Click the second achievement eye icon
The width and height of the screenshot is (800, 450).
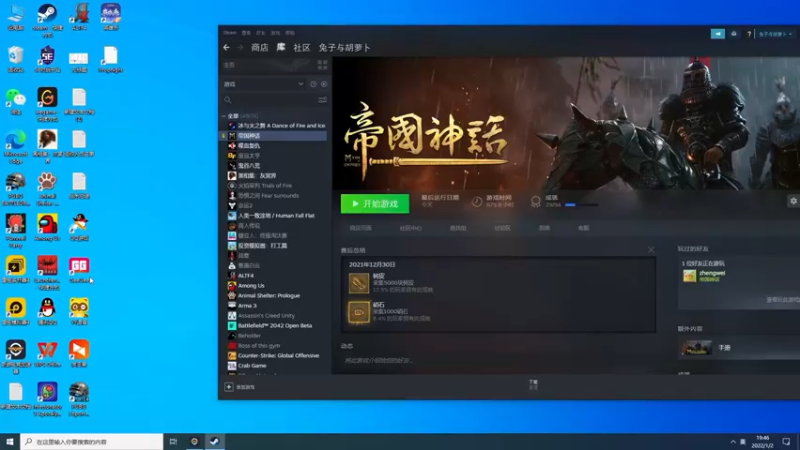[x=359, y=312]
